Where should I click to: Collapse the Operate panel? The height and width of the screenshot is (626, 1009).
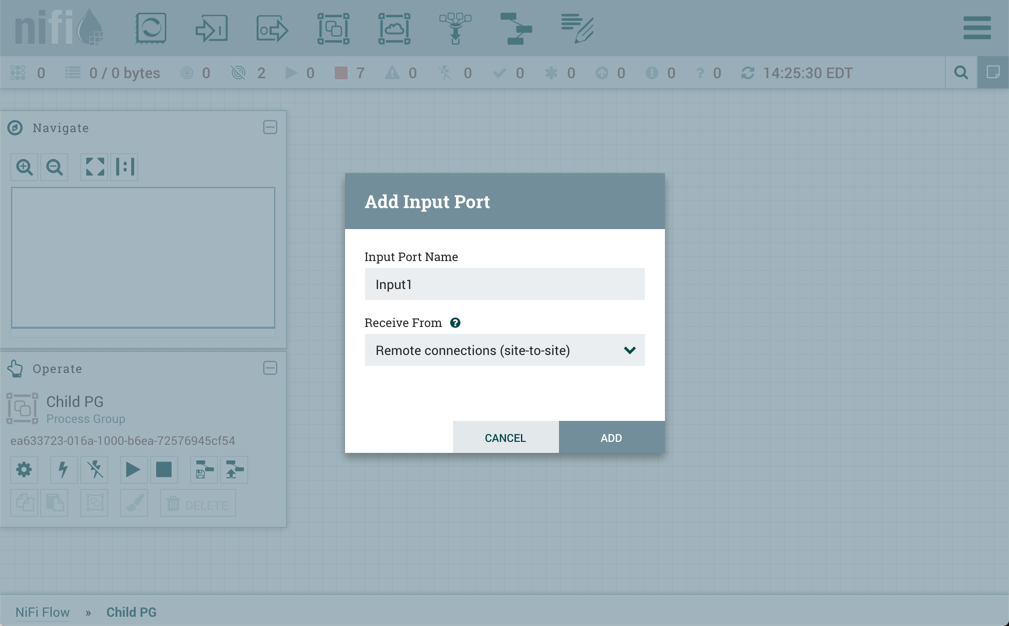coord(270,368)
